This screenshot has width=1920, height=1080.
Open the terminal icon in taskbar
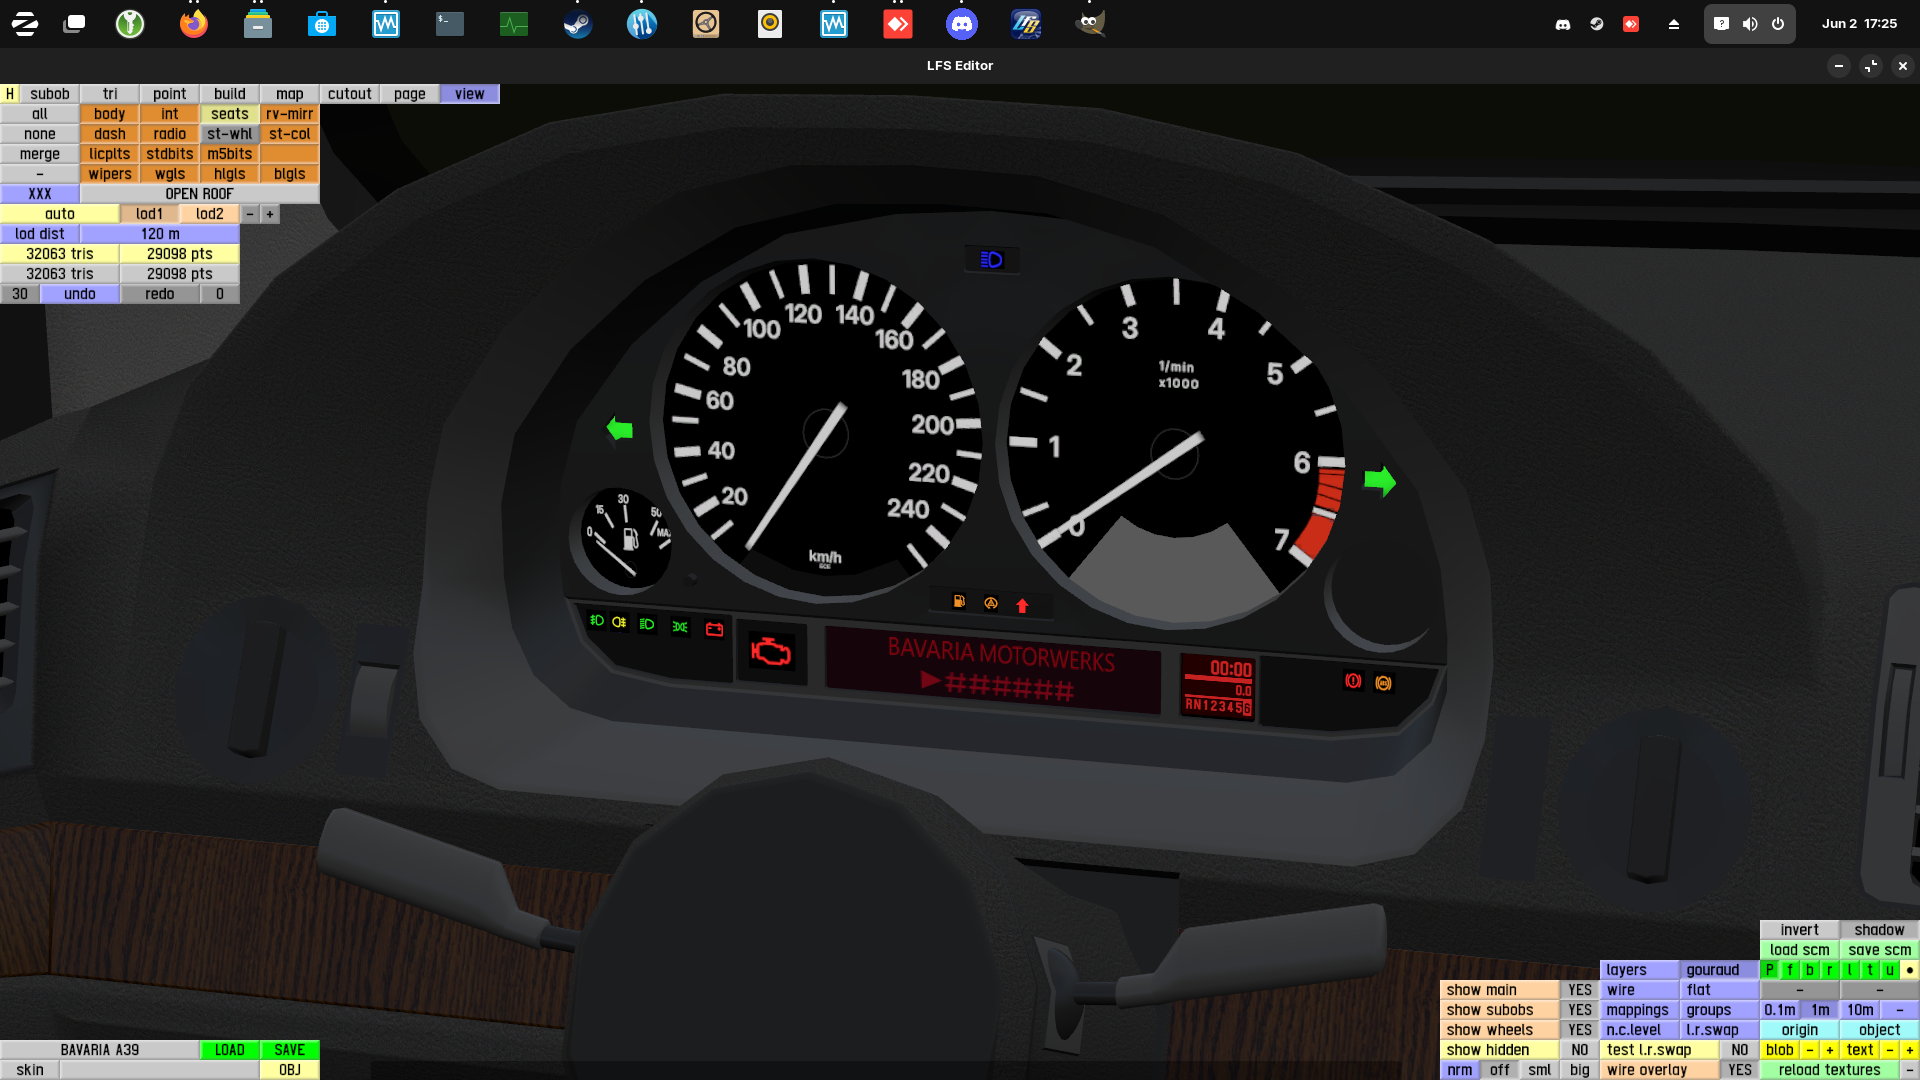coord(450,24)
